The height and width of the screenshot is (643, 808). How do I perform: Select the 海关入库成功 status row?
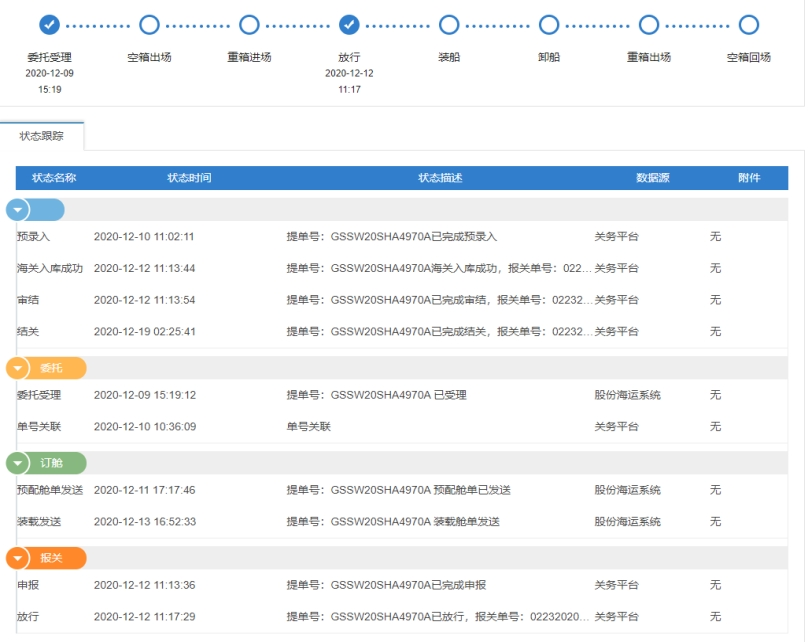click(x=400, y=269)
